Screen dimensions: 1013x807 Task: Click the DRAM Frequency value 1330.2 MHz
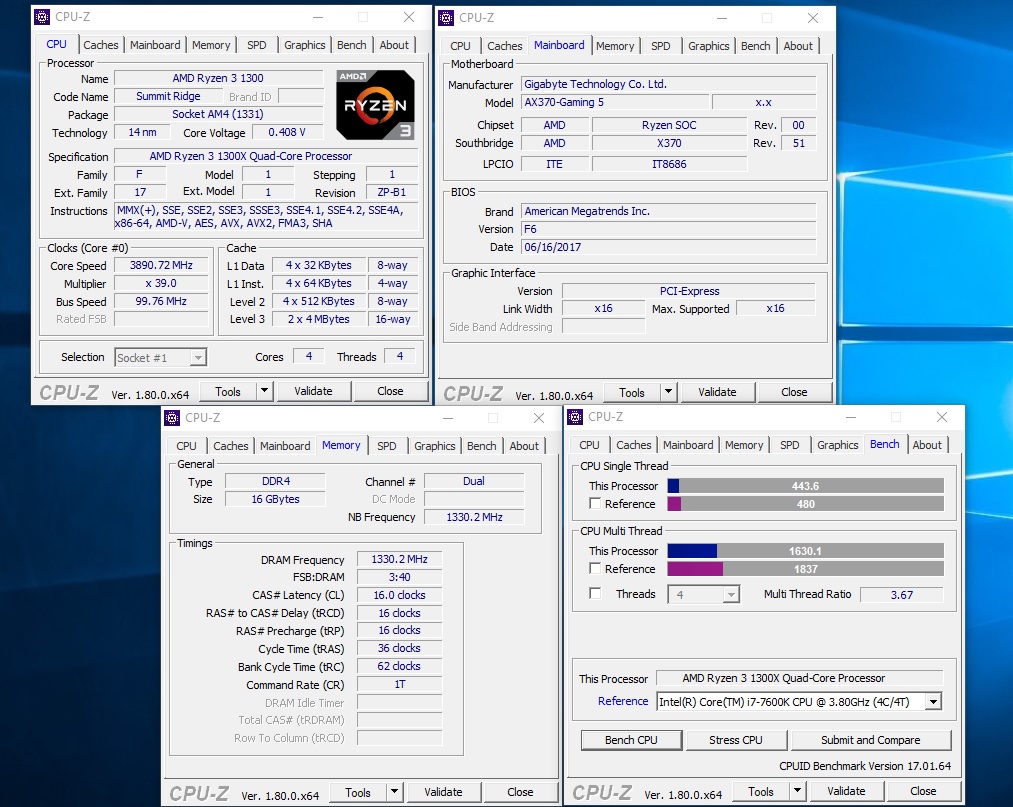(x=399, y=560)
